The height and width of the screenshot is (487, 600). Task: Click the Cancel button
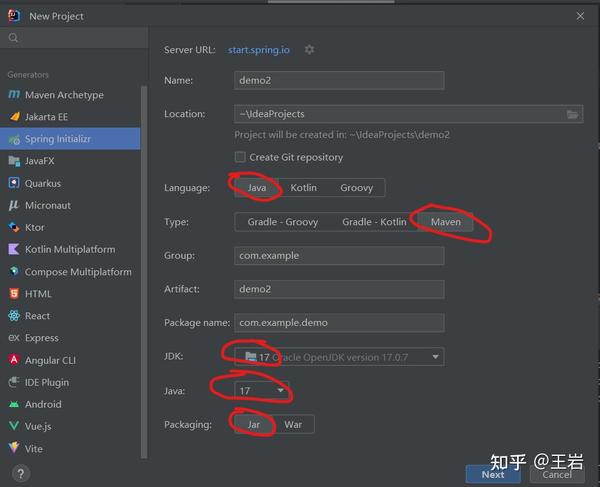click(x=557, y=475)
